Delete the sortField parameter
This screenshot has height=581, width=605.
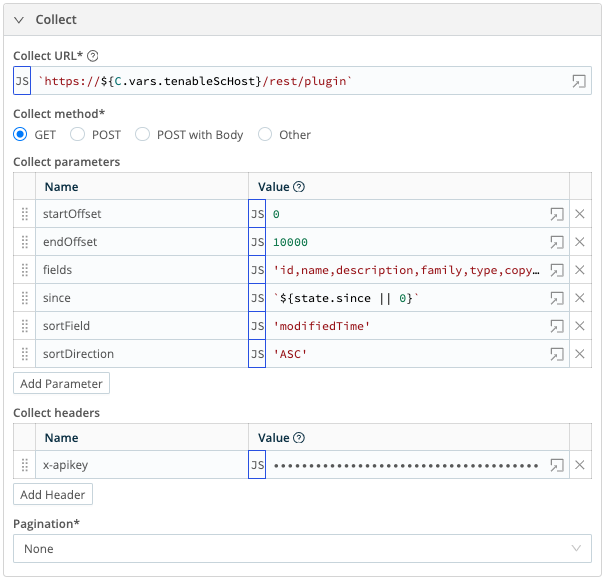tap(580, 326)
